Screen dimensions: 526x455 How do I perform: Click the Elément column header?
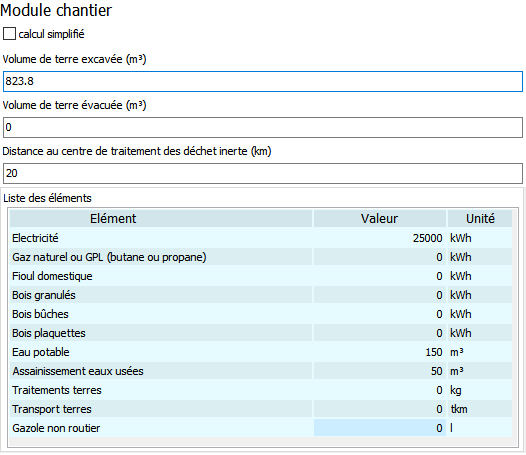tap(161, 218)
